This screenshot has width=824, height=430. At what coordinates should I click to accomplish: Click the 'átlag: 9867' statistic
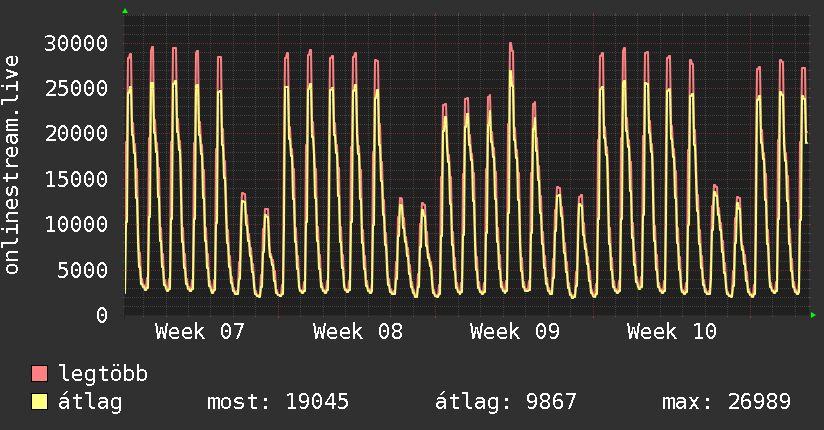(506, 402)
